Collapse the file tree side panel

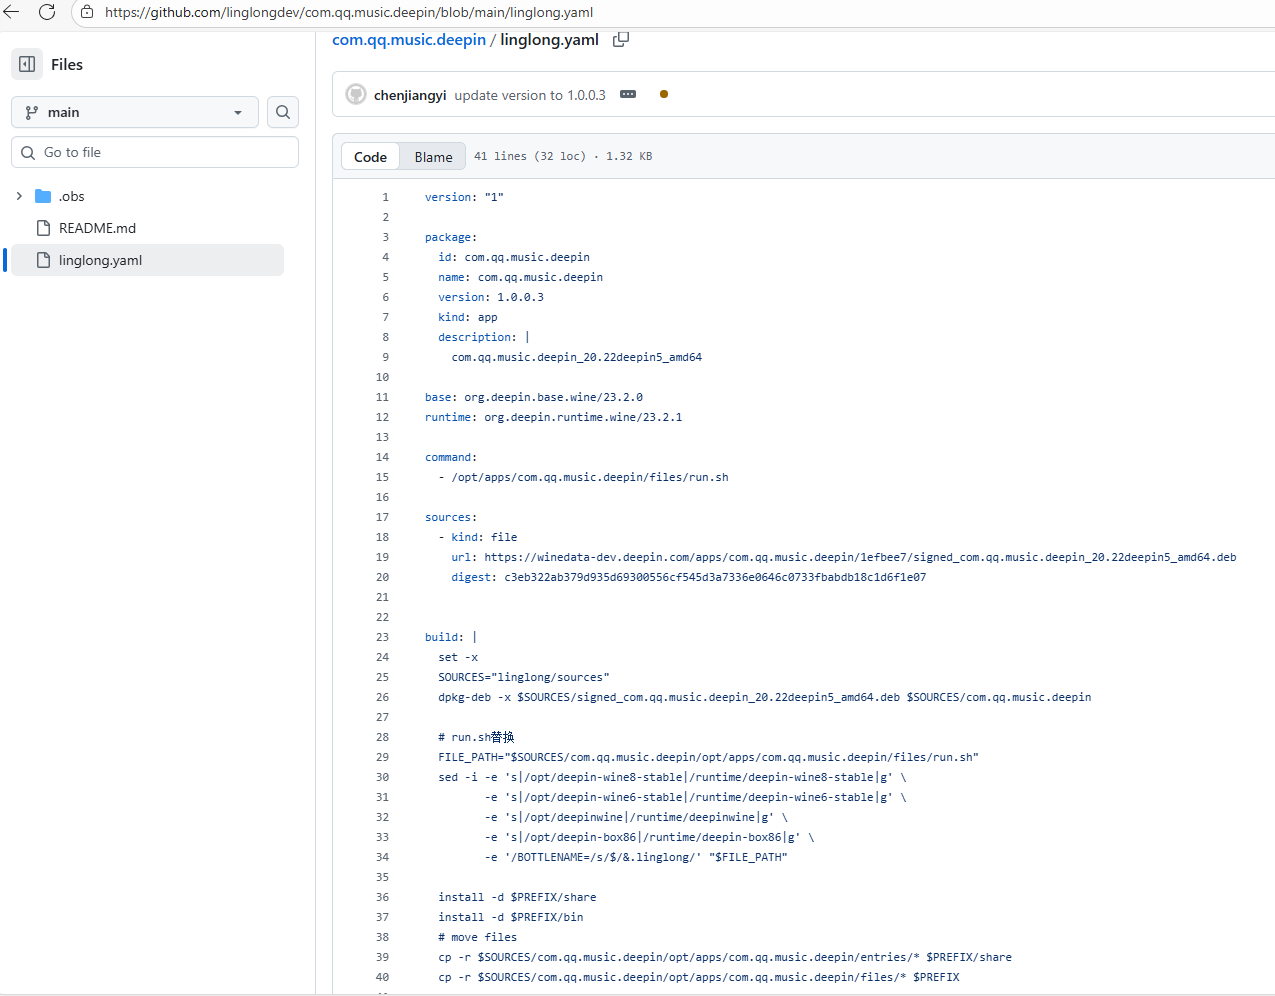[x=27, y=64]
